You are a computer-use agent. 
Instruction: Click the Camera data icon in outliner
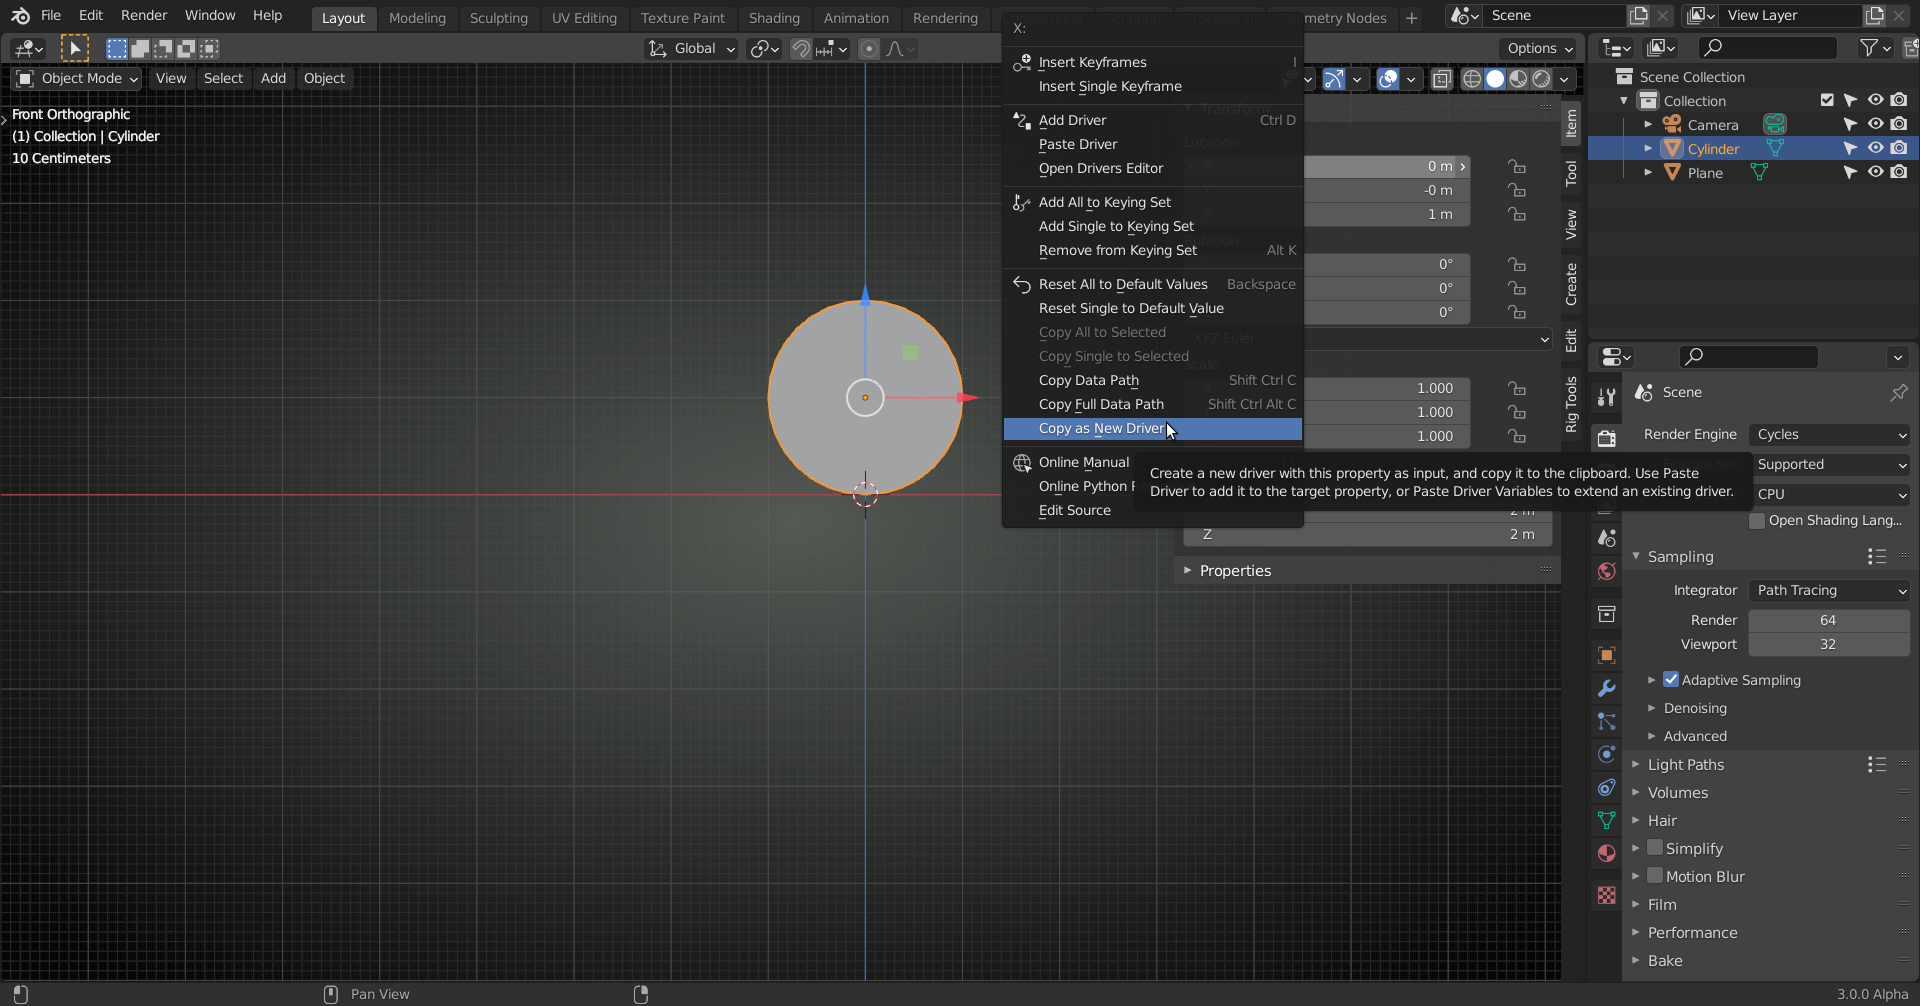pos(1774,124)
